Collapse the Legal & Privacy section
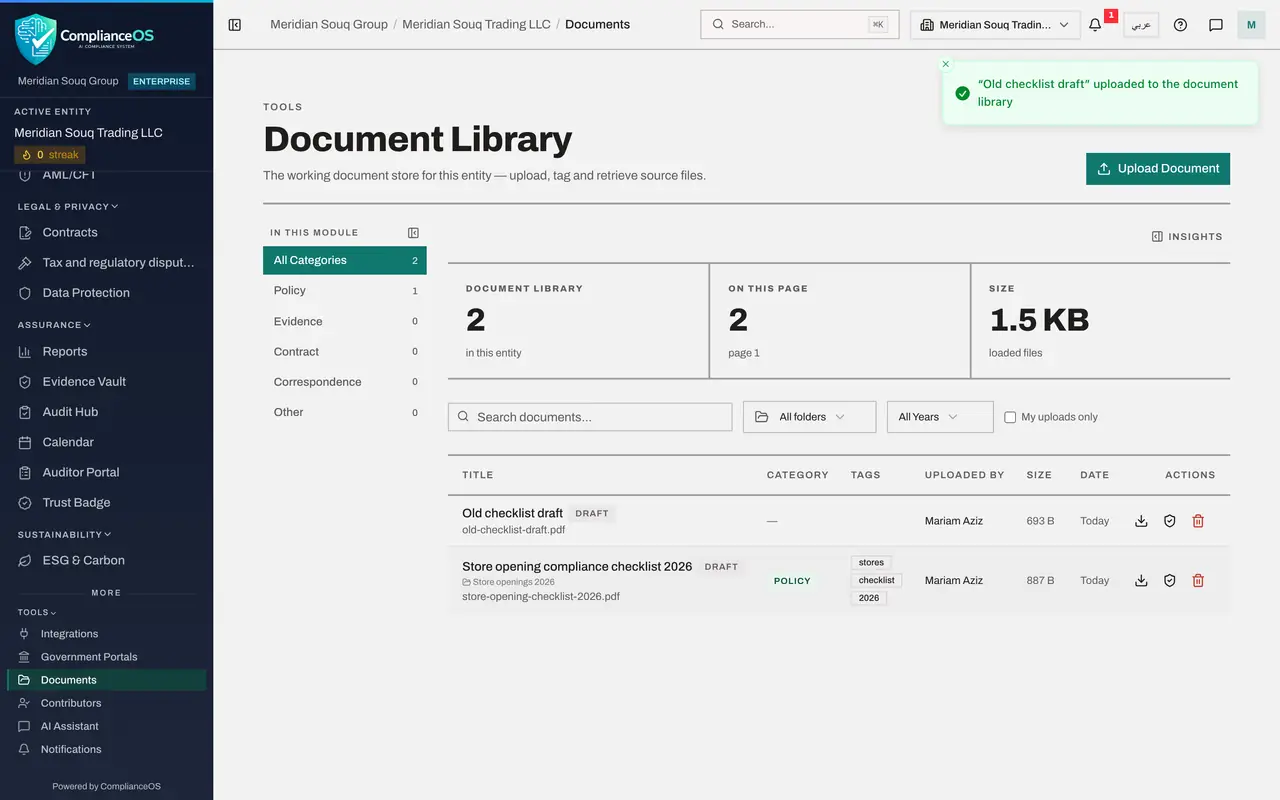Image resolution: width=1280 pixels, height=800 pixels. [68, 206]
